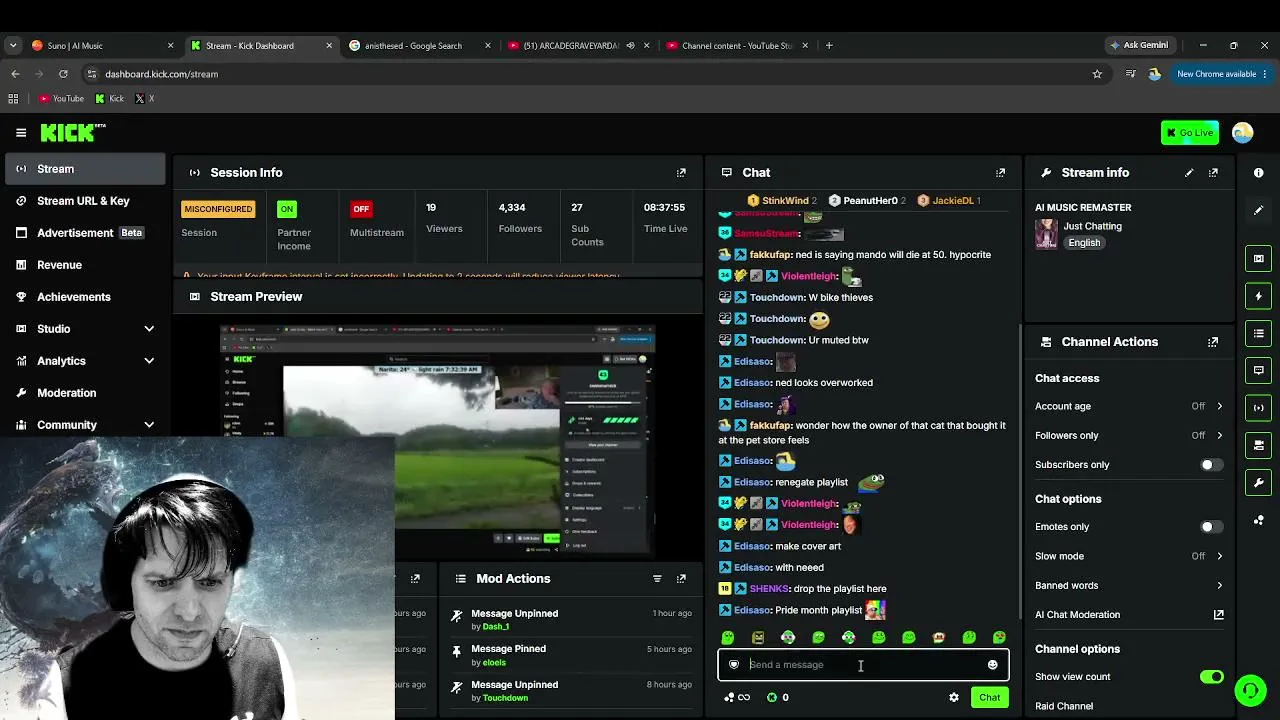Click Raid Channel option
1280x720 pixels.
pyautogui.click(x=1064, y=706)
